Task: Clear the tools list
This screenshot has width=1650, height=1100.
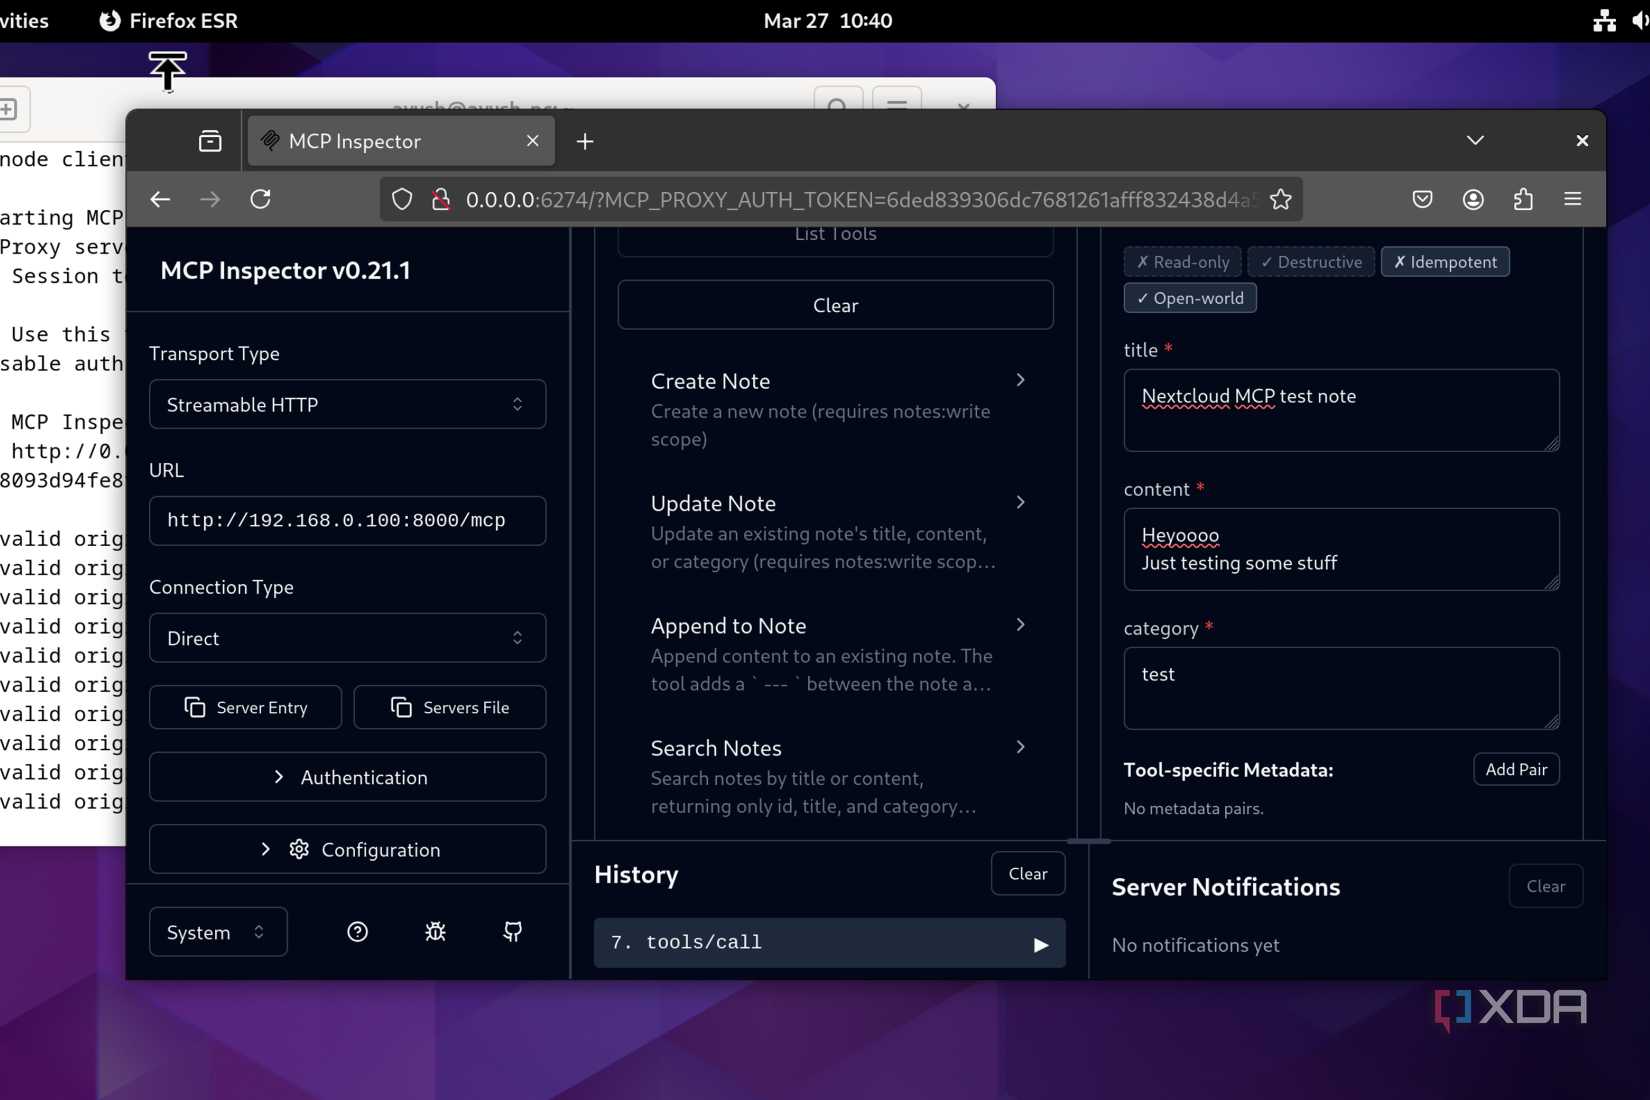Action: pos(835,305)
